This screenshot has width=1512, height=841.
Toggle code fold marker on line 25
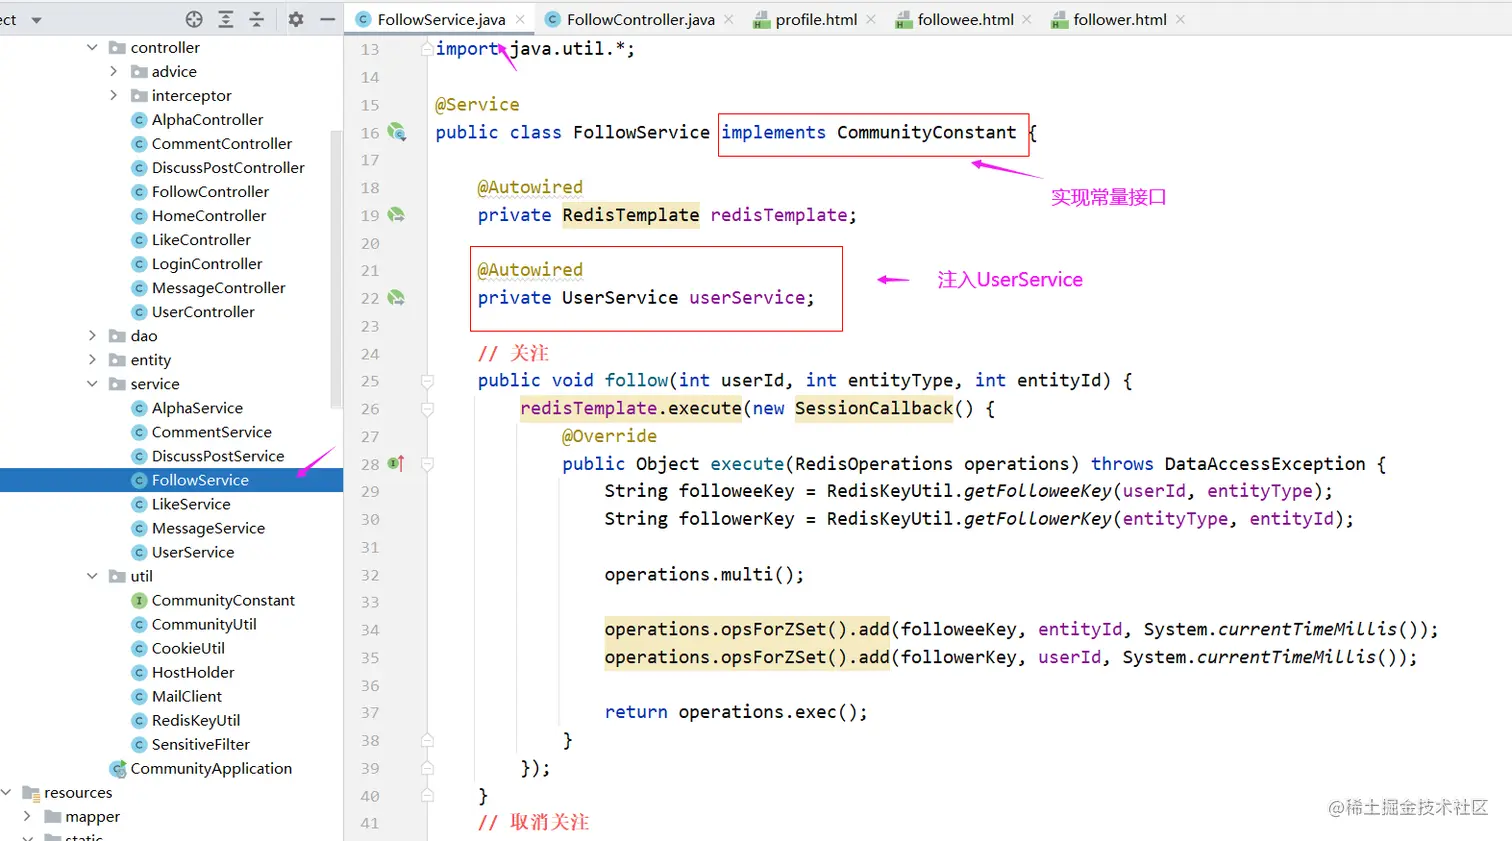(x=427, y=381)
